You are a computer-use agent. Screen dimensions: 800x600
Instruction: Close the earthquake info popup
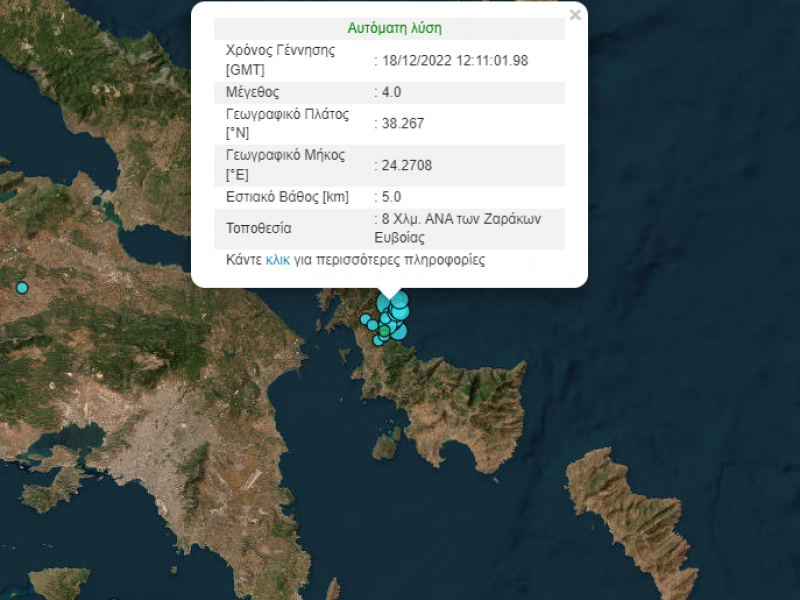[575, 15]
